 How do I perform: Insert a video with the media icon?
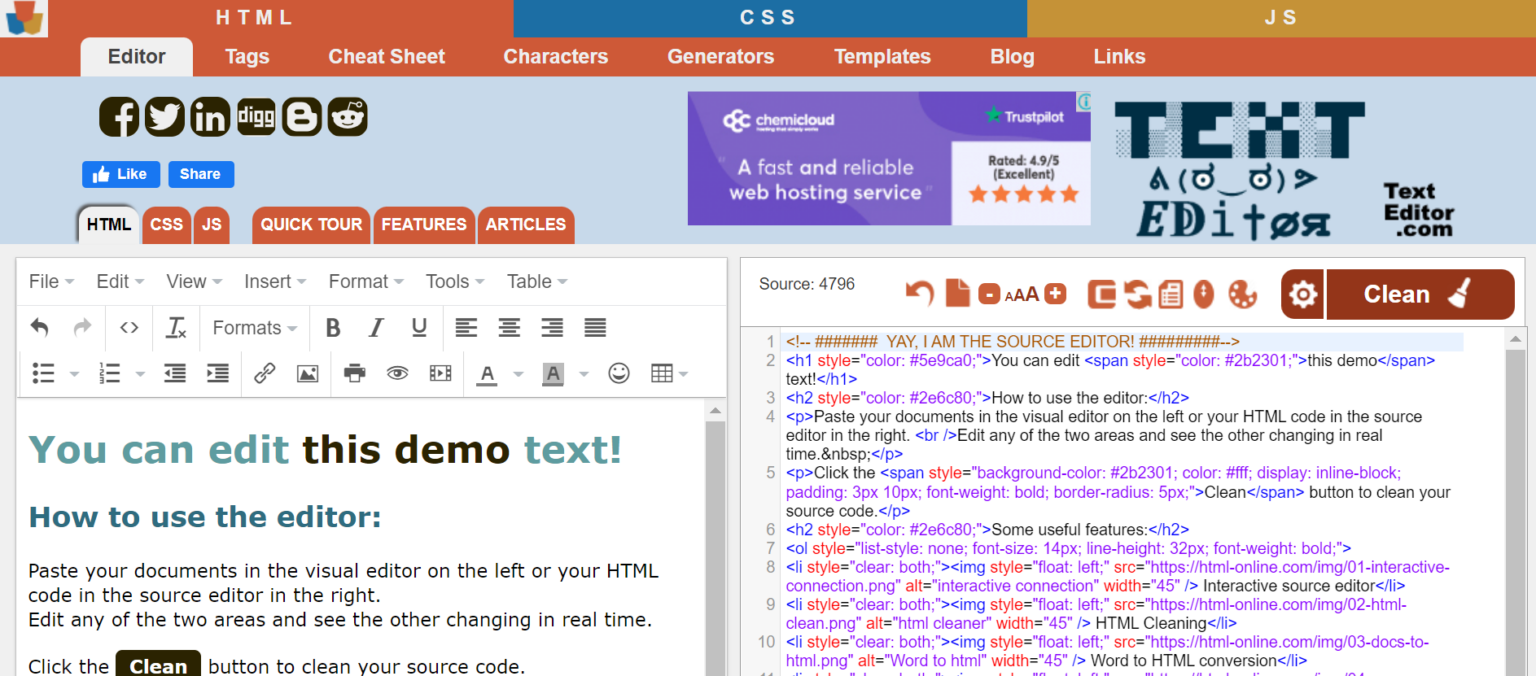pyautogui.click(x=441, y=373)
